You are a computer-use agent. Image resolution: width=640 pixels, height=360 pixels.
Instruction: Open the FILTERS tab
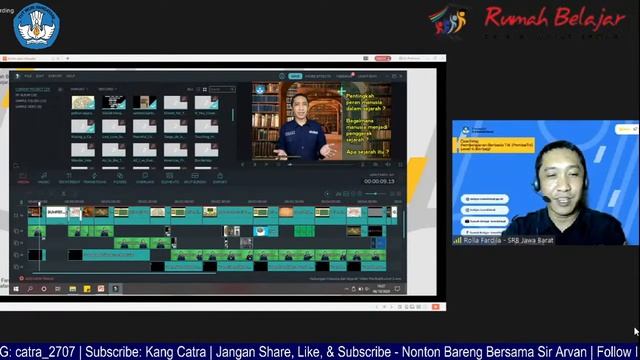click(x=120, y=178)
